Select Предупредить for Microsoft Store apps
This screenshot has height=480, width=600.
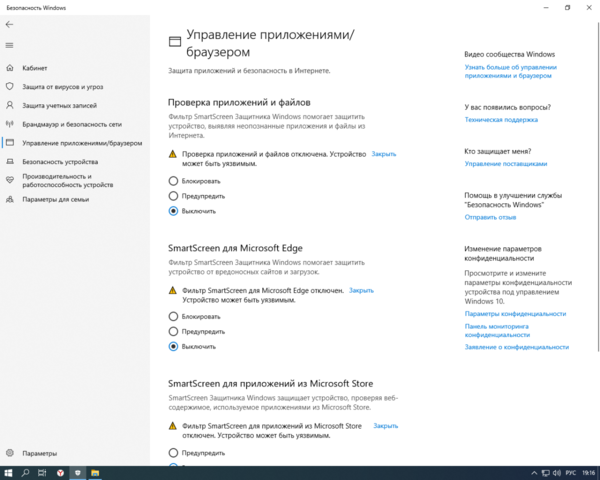click(x=197, y=453)
